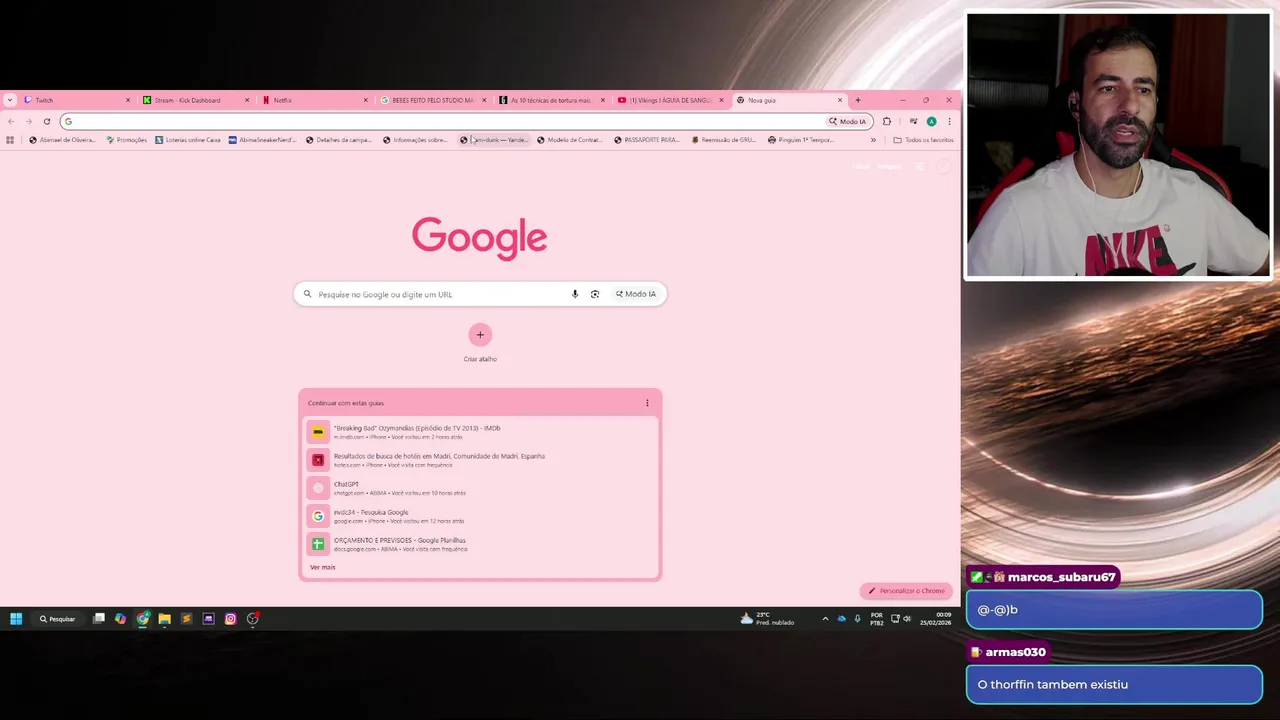
Task: Click the taskbar Pesquisar search box
Action: click(x=58, y=619)
